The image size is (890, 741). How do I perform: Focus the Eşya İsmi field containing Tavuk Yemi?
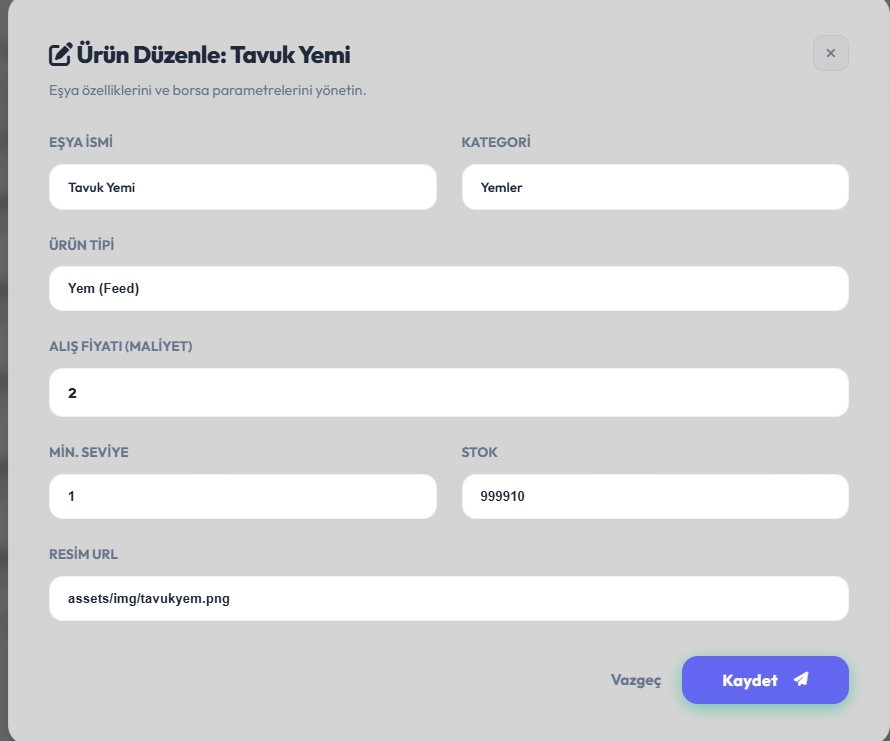[x=242, y=187]
